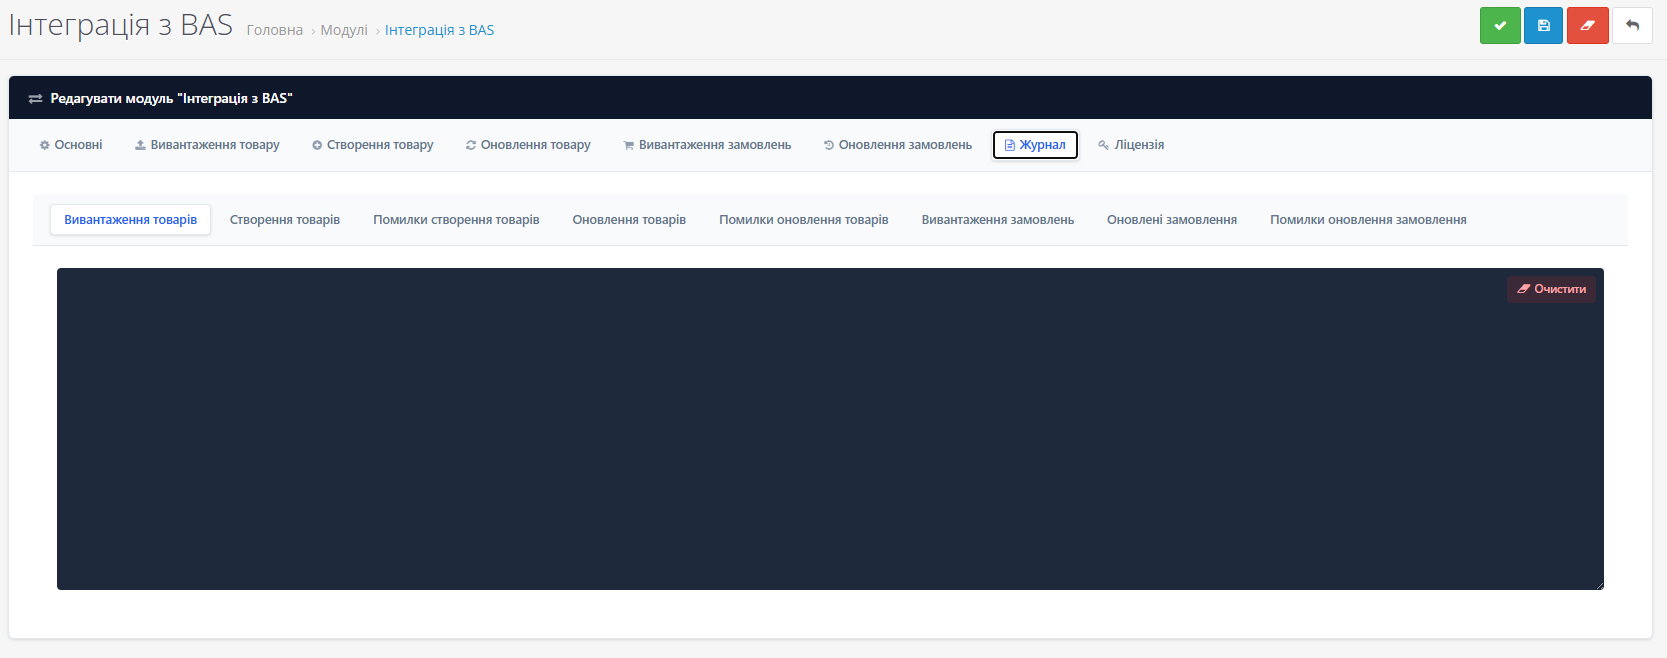Click the Головна breadcrumb link
The image size is (1667, 658).
(275, 30)
